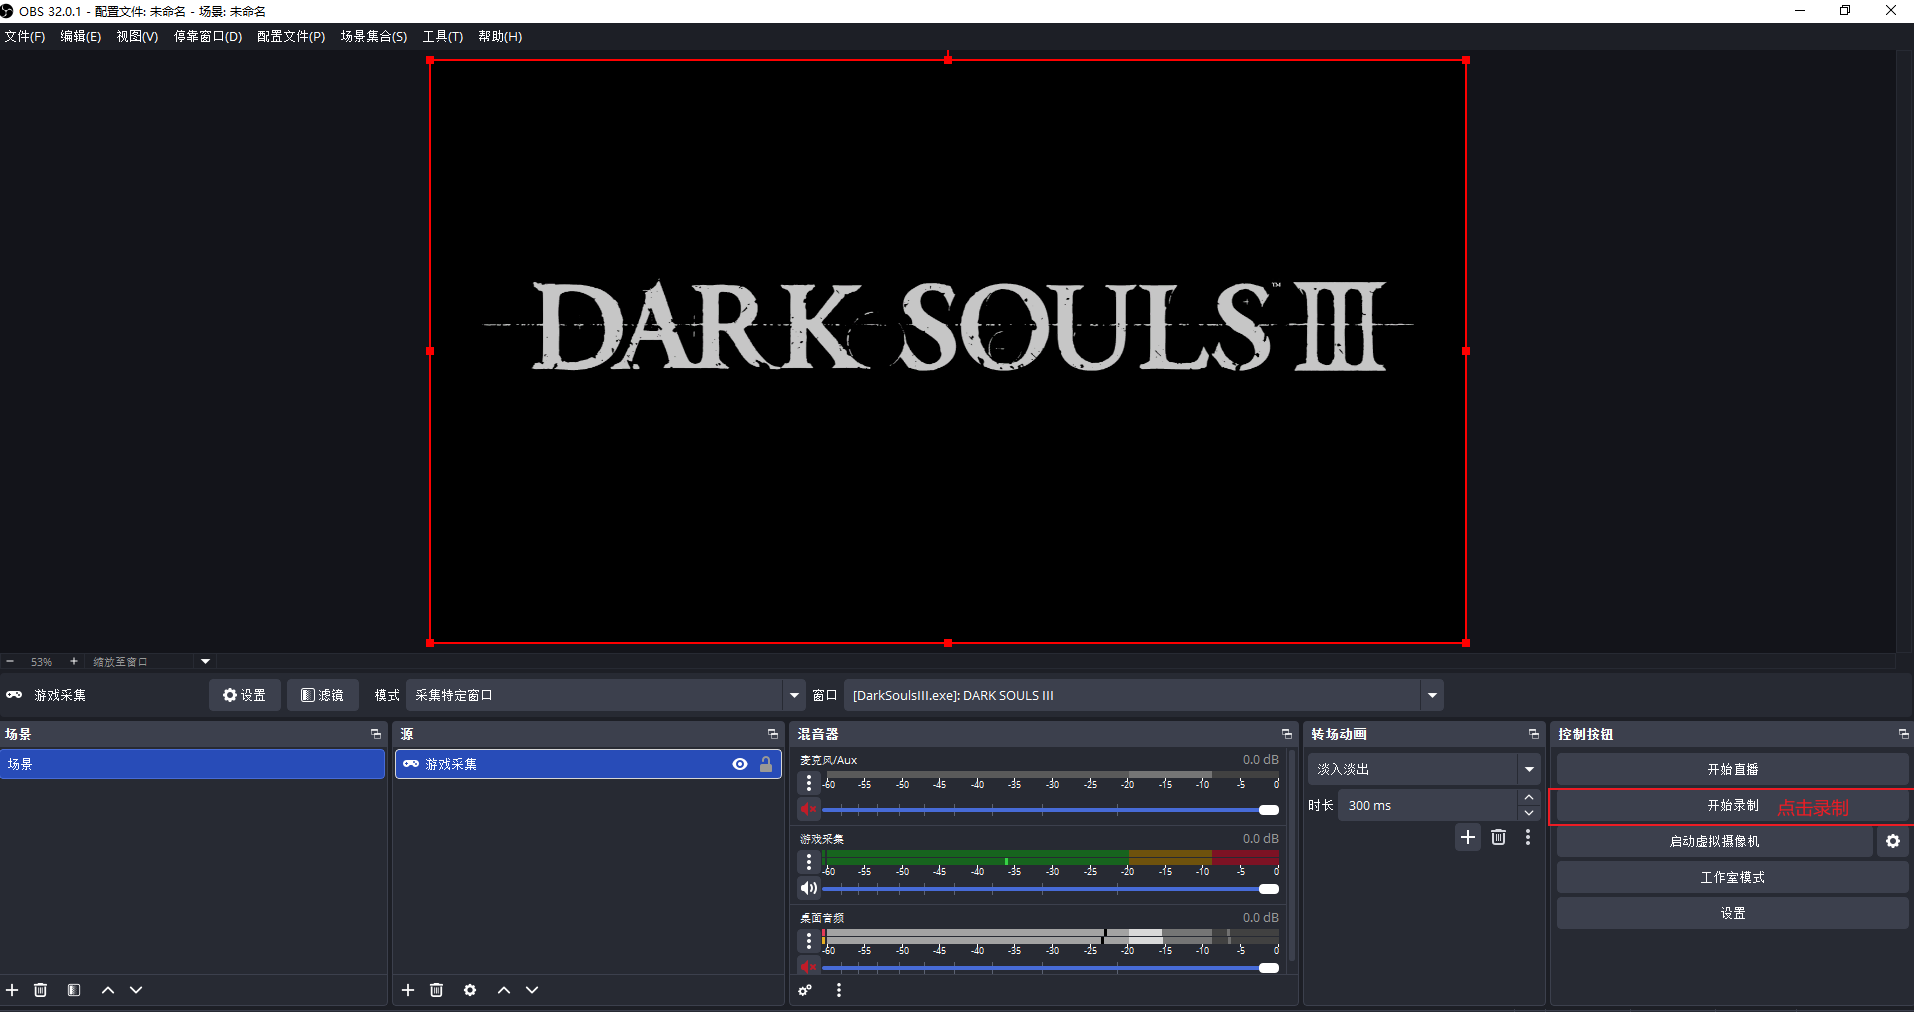Open source properties gear in sources toolbar
1914x1012 pixels.
tap(470, 990)
